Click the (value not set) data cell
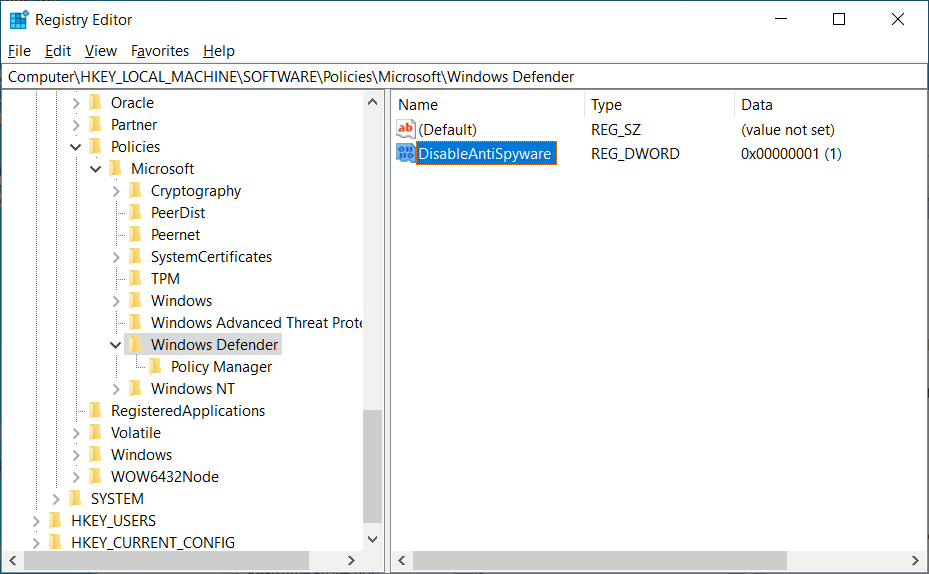Image resolution: width=929 pixels, height=574 pixels. [787, 130]
